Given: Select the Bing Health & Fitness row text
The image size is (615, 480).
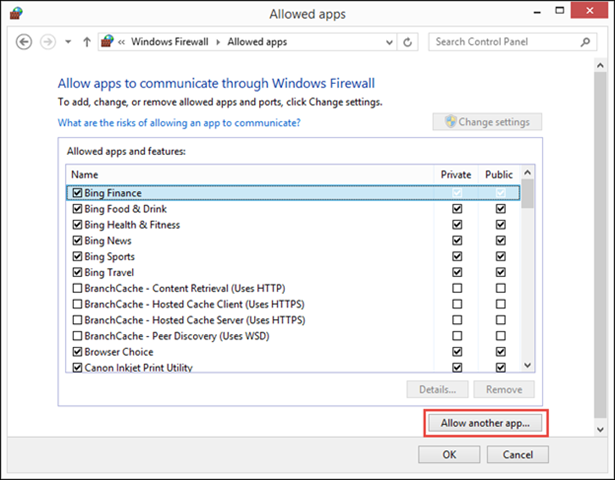Looking at the screenshot, I should coord(132,225).
